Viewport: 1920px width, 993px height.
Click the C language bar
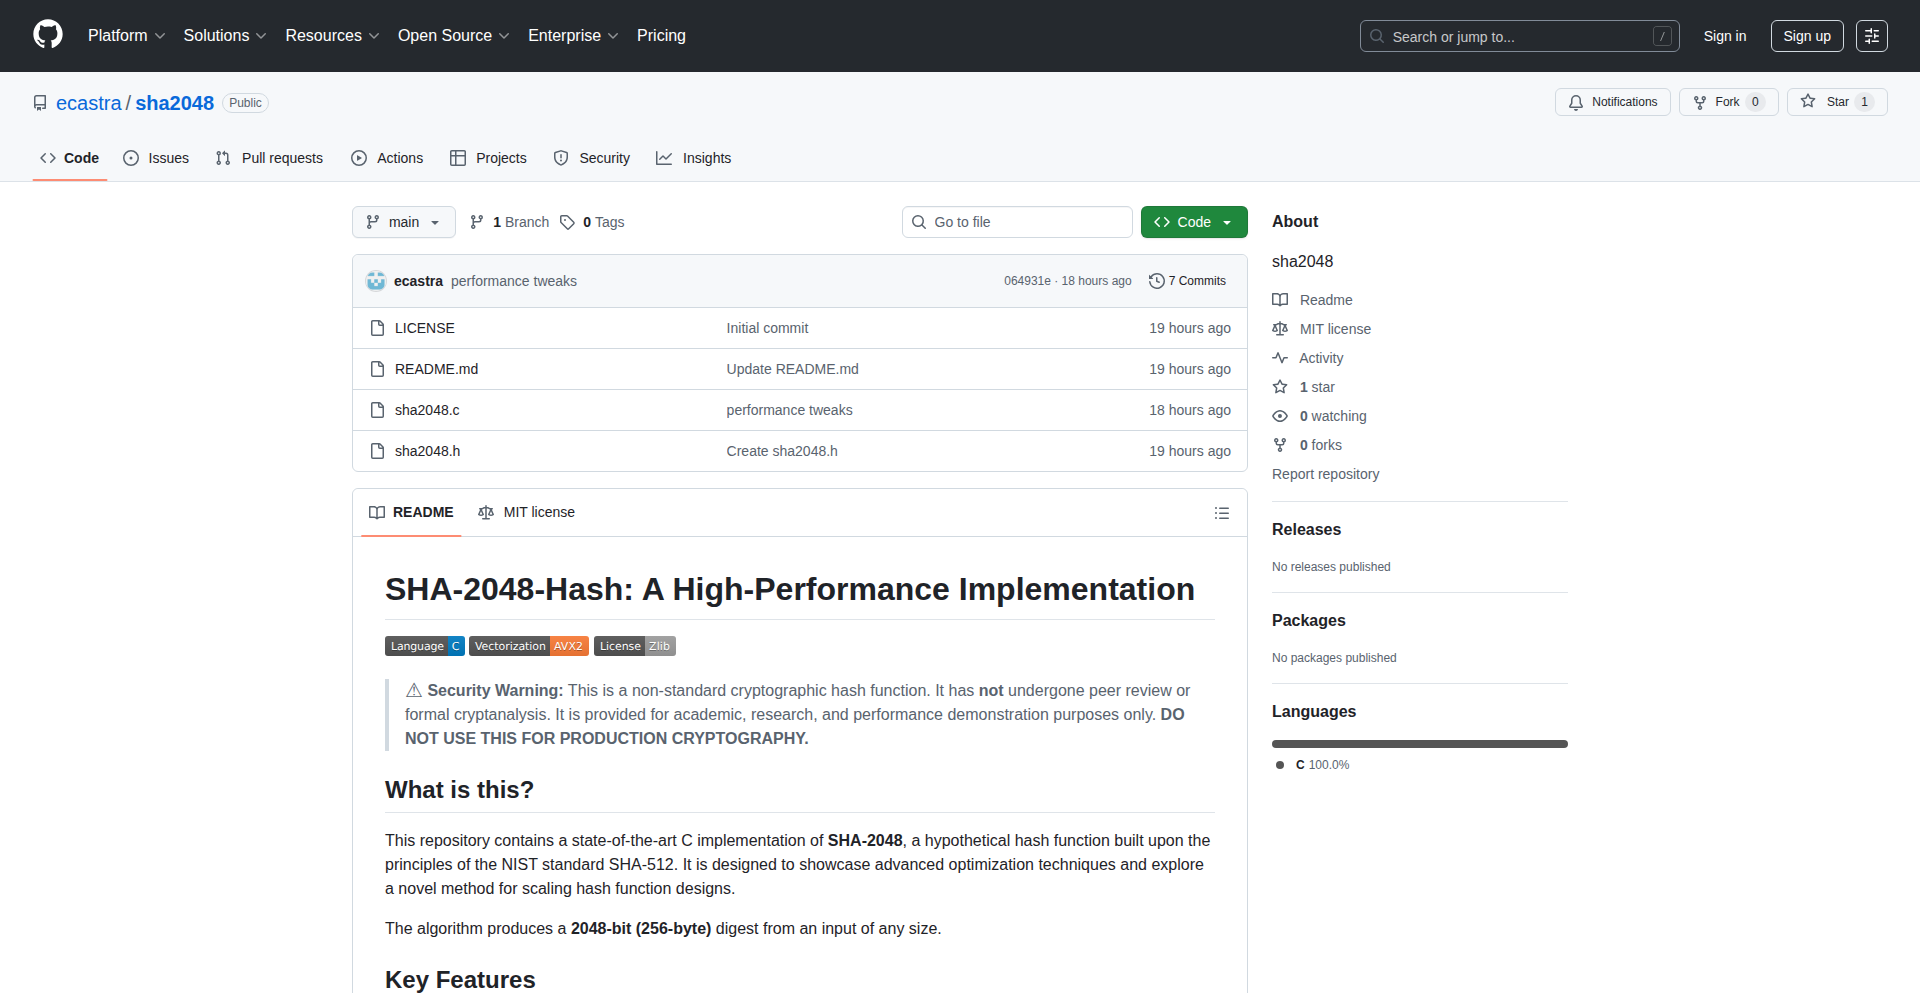tap(1419, 744)
